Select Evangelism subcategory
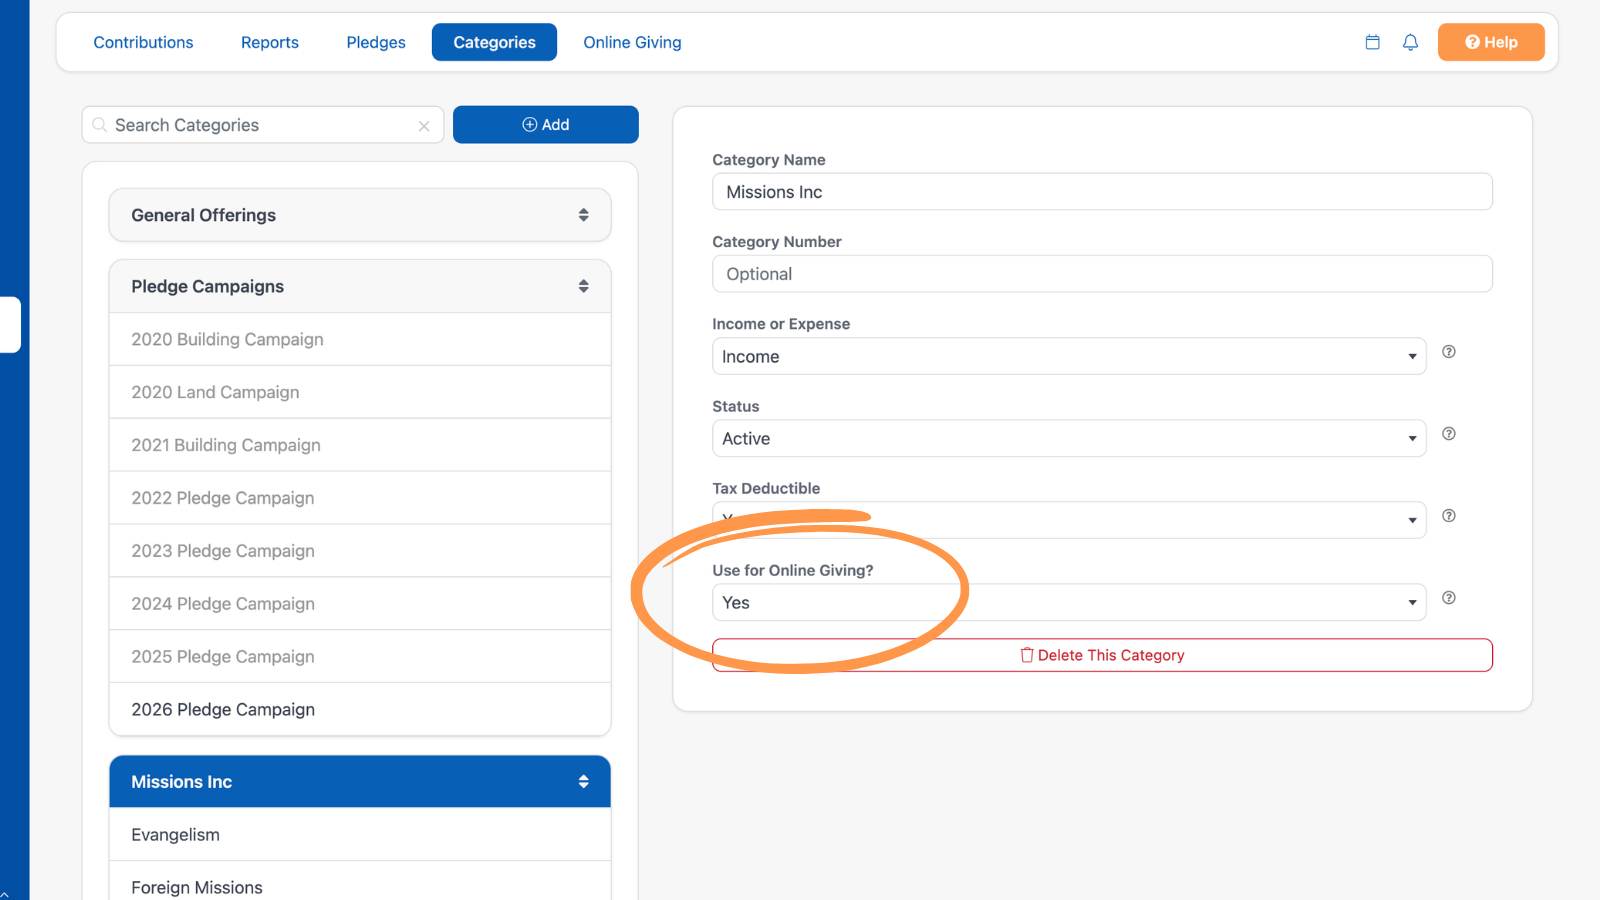 (x=360, y=835)
